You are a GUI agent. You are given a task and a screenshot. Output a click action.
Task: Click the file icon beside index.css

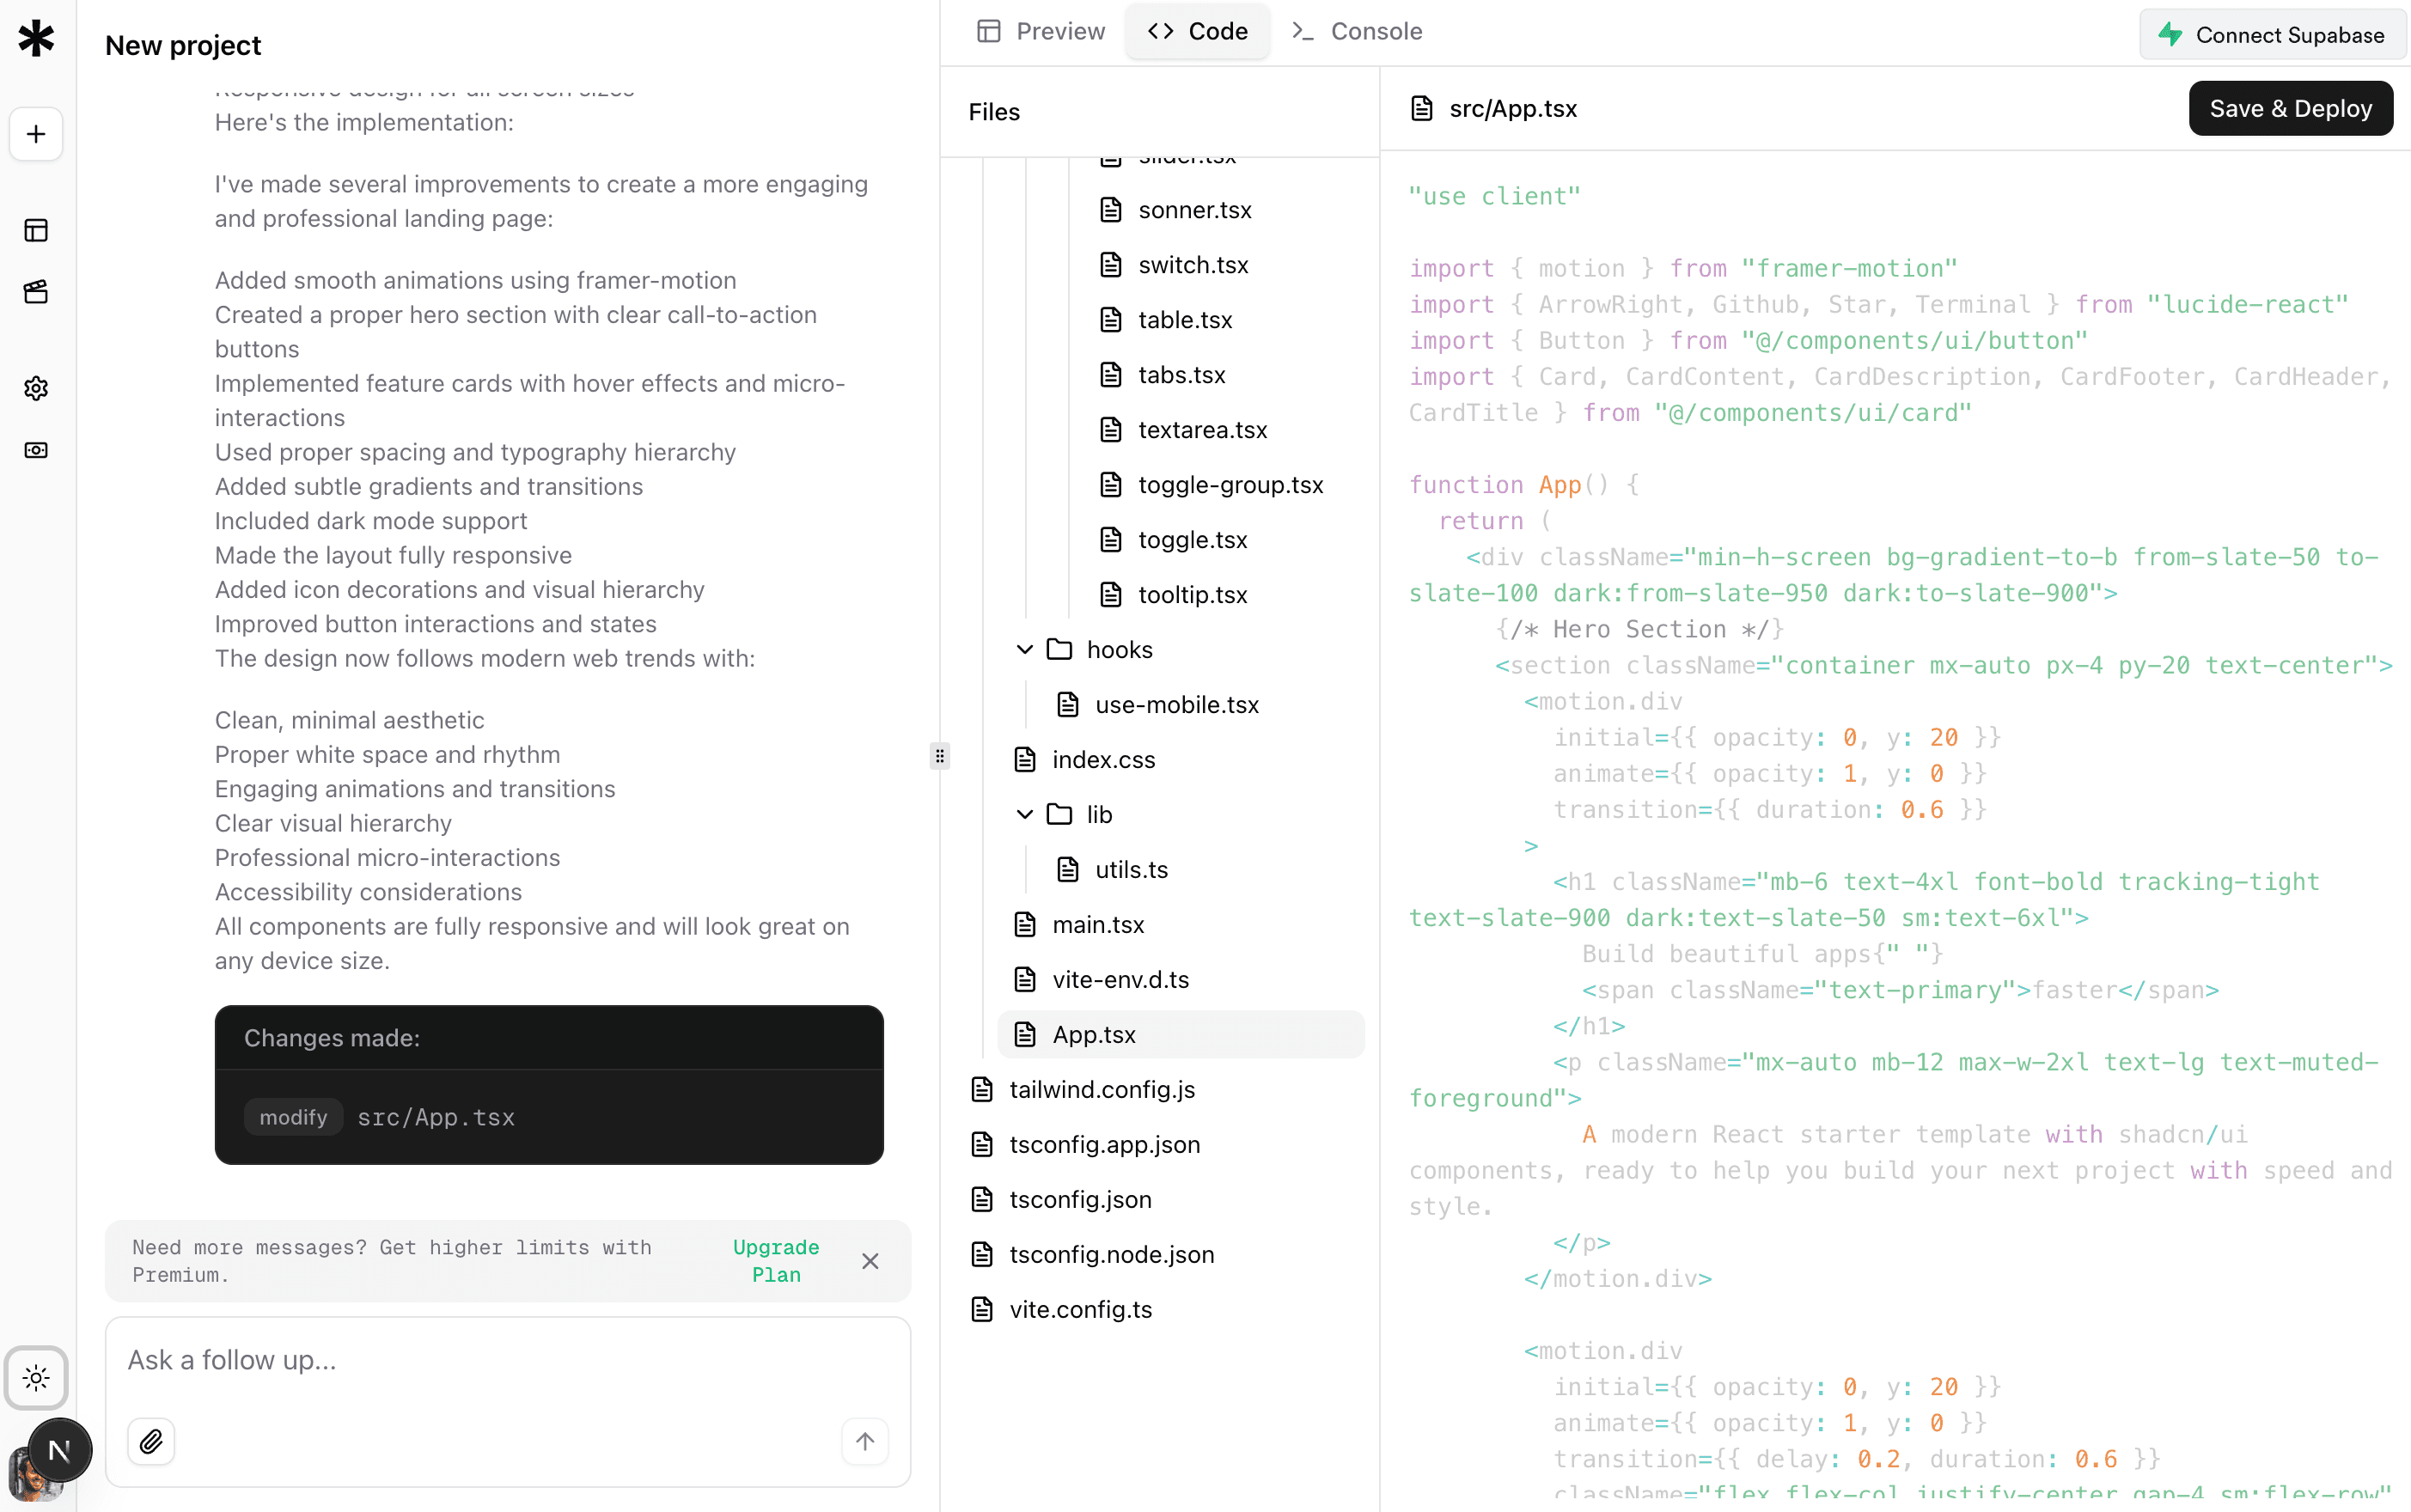1025,760
